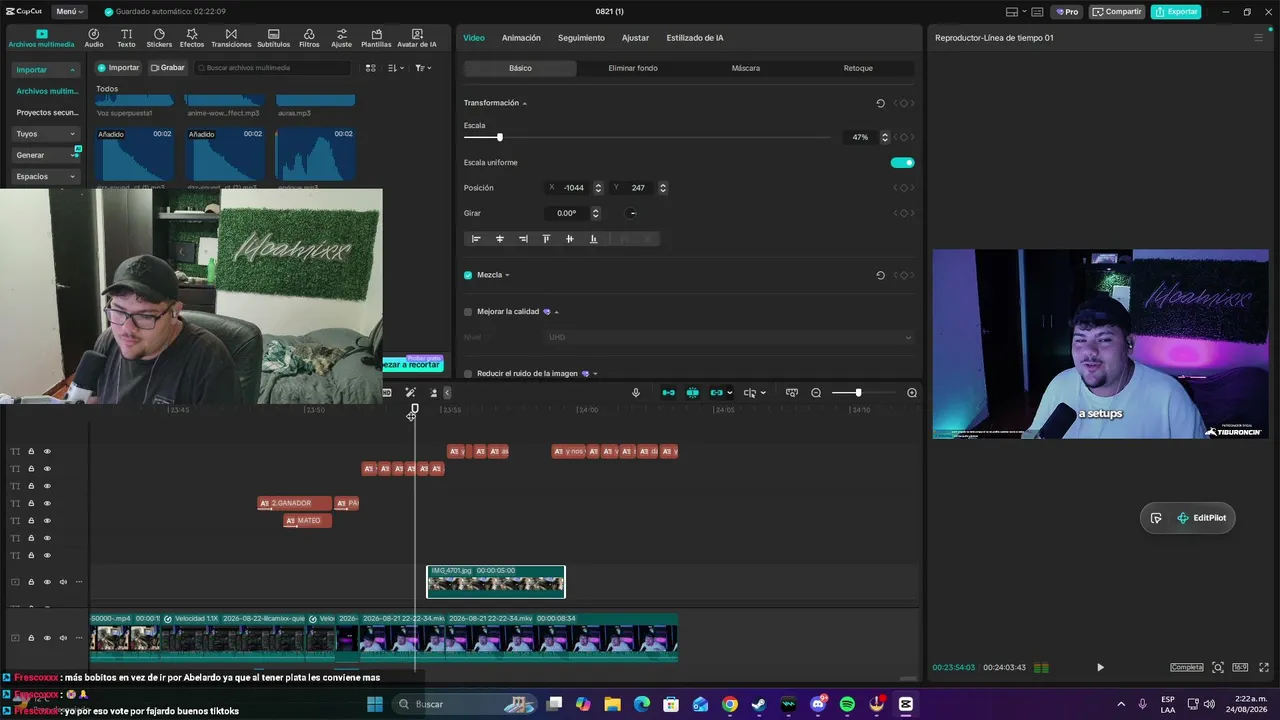Open the Menú dropdown

pyautogui.click(x=70, y=12)
